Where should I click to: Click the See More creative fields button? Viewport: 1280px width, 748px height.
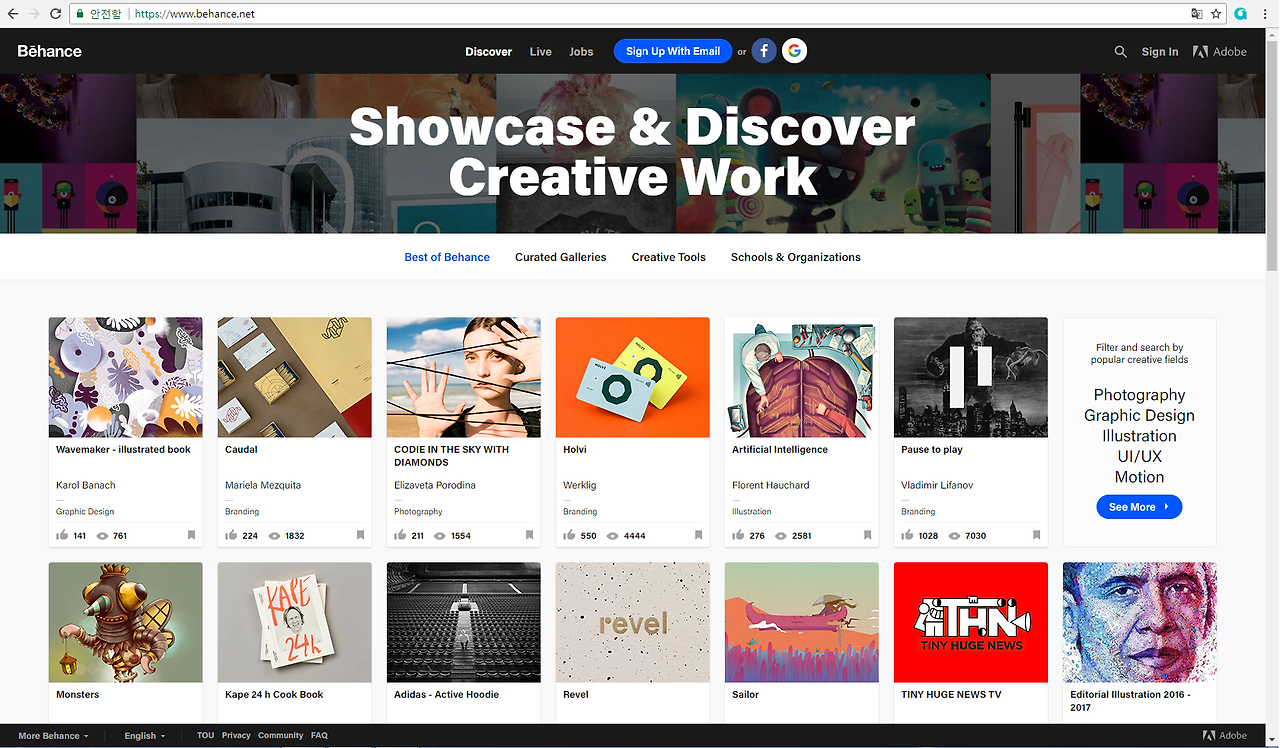(x=1139, y=507)
